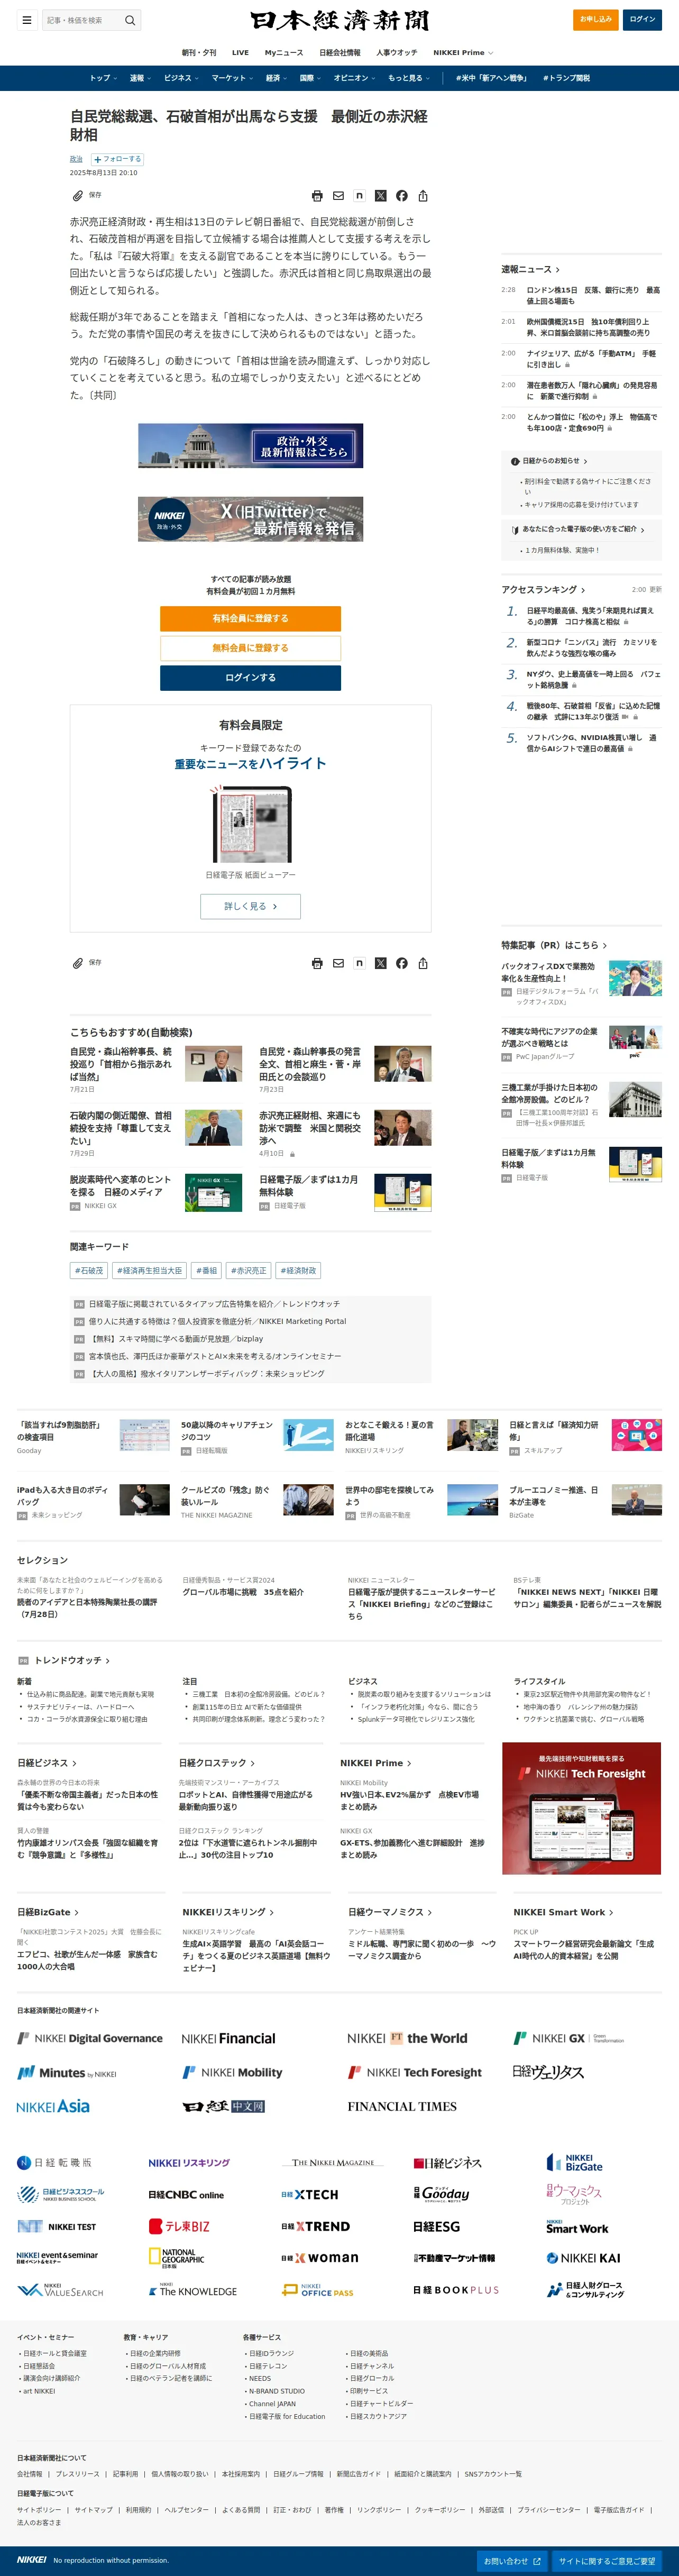Click the bottom paperclip save icon
679x2576 pixels.
[77, 963]
